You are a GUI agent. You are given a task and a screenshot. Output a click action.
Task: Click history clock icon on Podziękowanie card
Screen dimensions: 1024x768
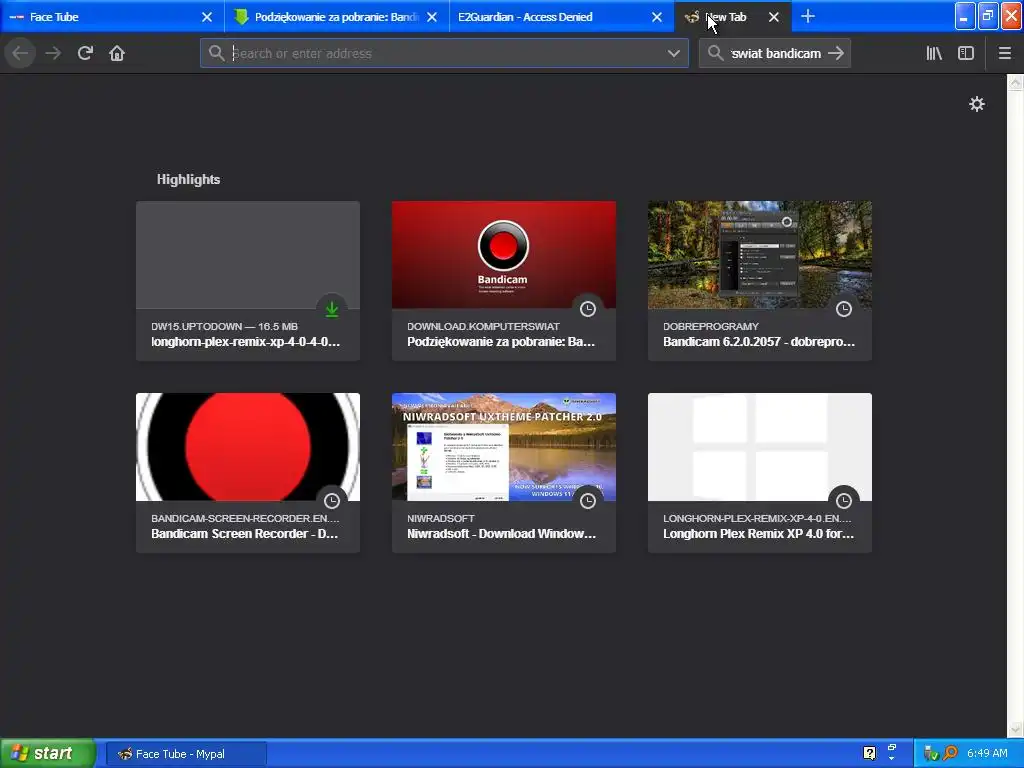588,309
